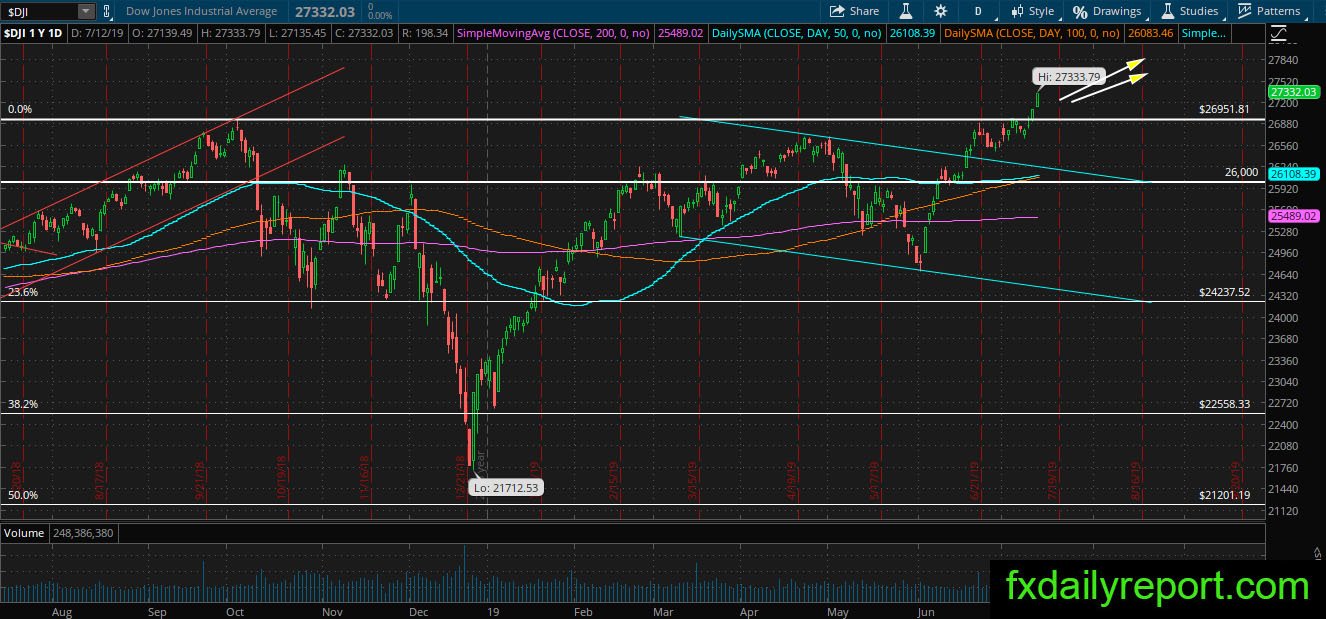This screenshot has height=619, width=1326.
Task: Select the DailySMA (CLOSE, DAY, 50, 0, no) label
Action: click(797, 33)
